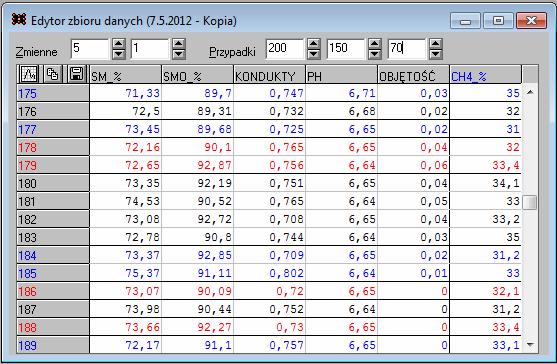
Task: Click cell 73,98 in row 187
Action: (125, 309)
